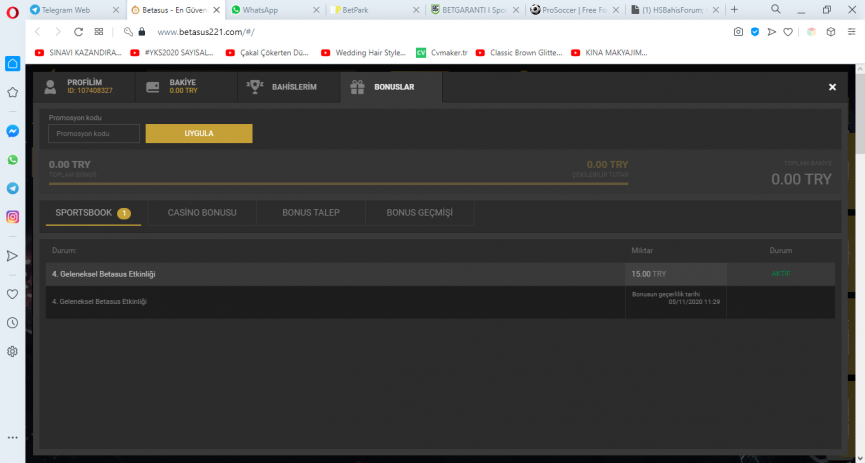Screen dimensions: 865x463
Task: Open Messenger in the Opera sidebar
Action: [x=12, y=131]
